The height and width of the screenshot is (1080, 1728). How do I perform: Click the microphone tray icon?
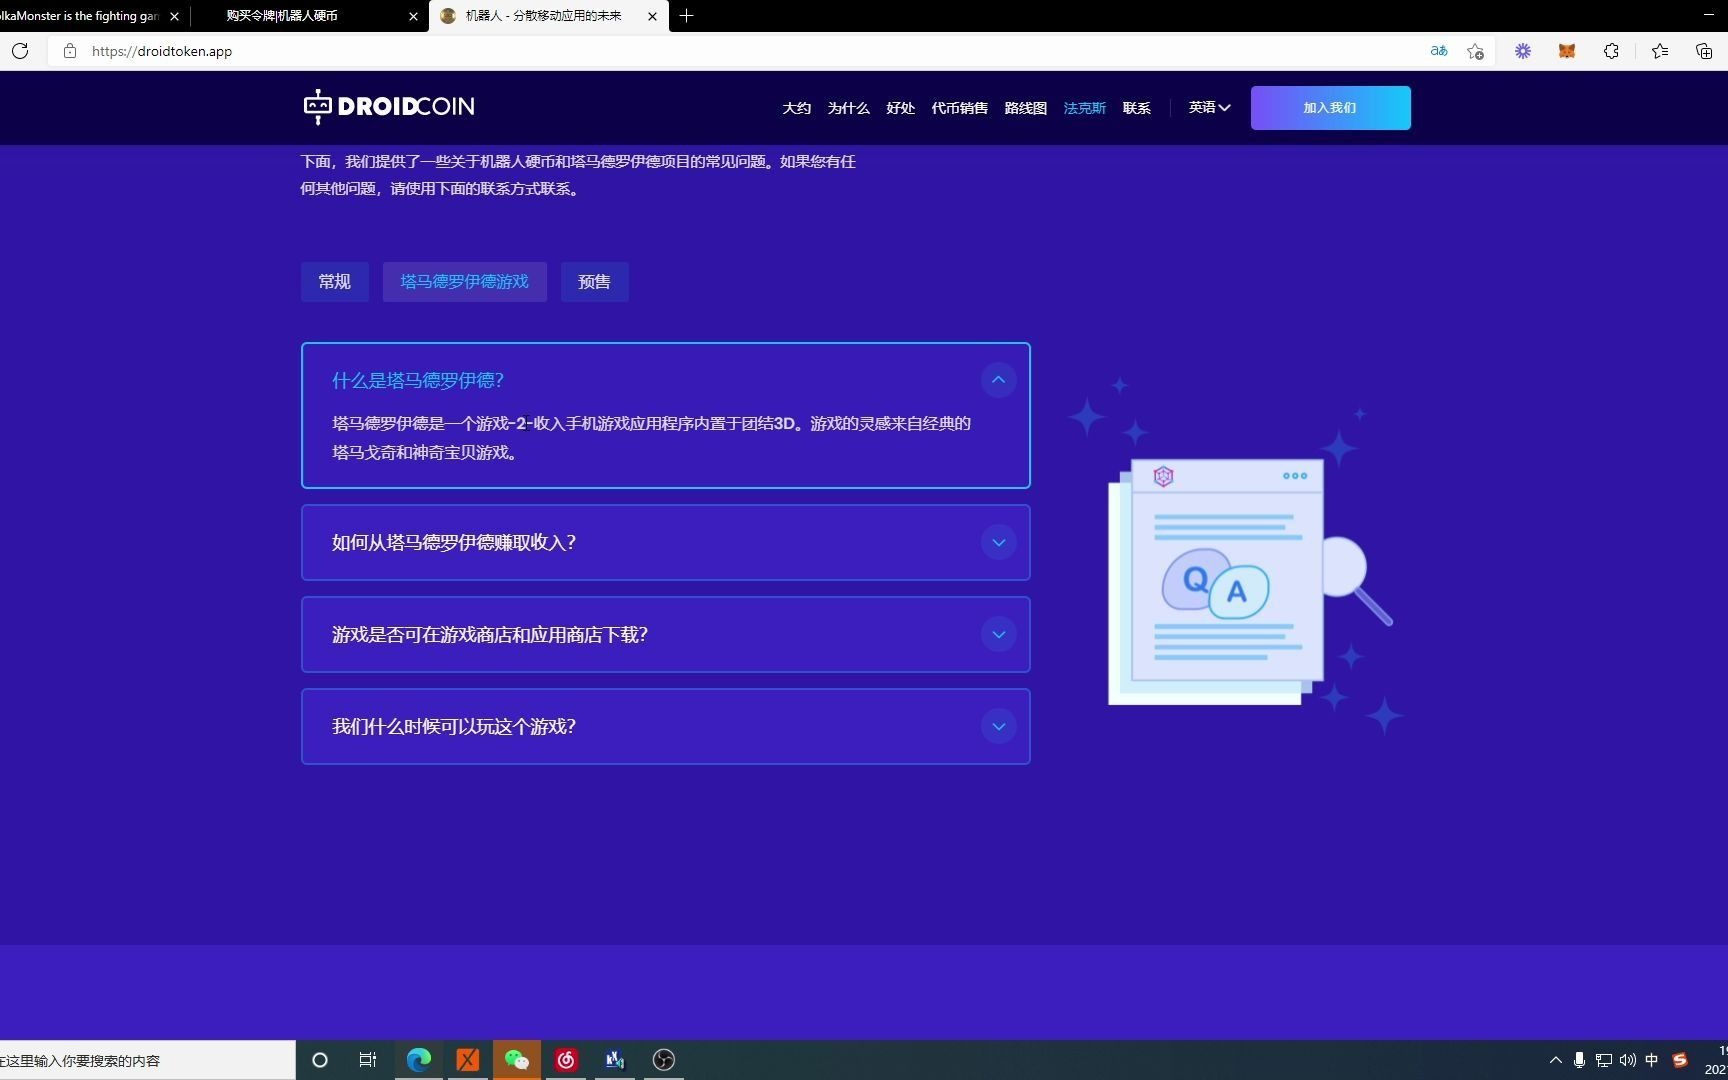tap(1579, 1060)
